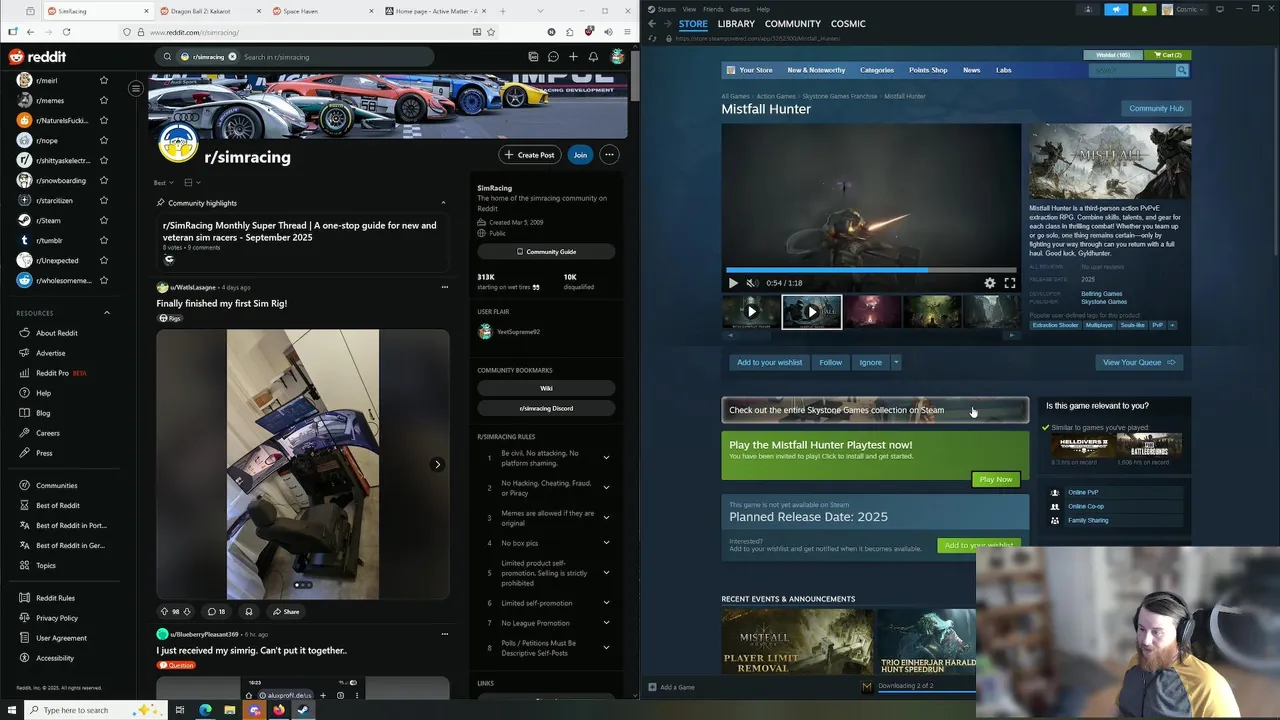Open Steam friends icon in title bar
1280x720 pixels.
click(x=1088, y=10)
